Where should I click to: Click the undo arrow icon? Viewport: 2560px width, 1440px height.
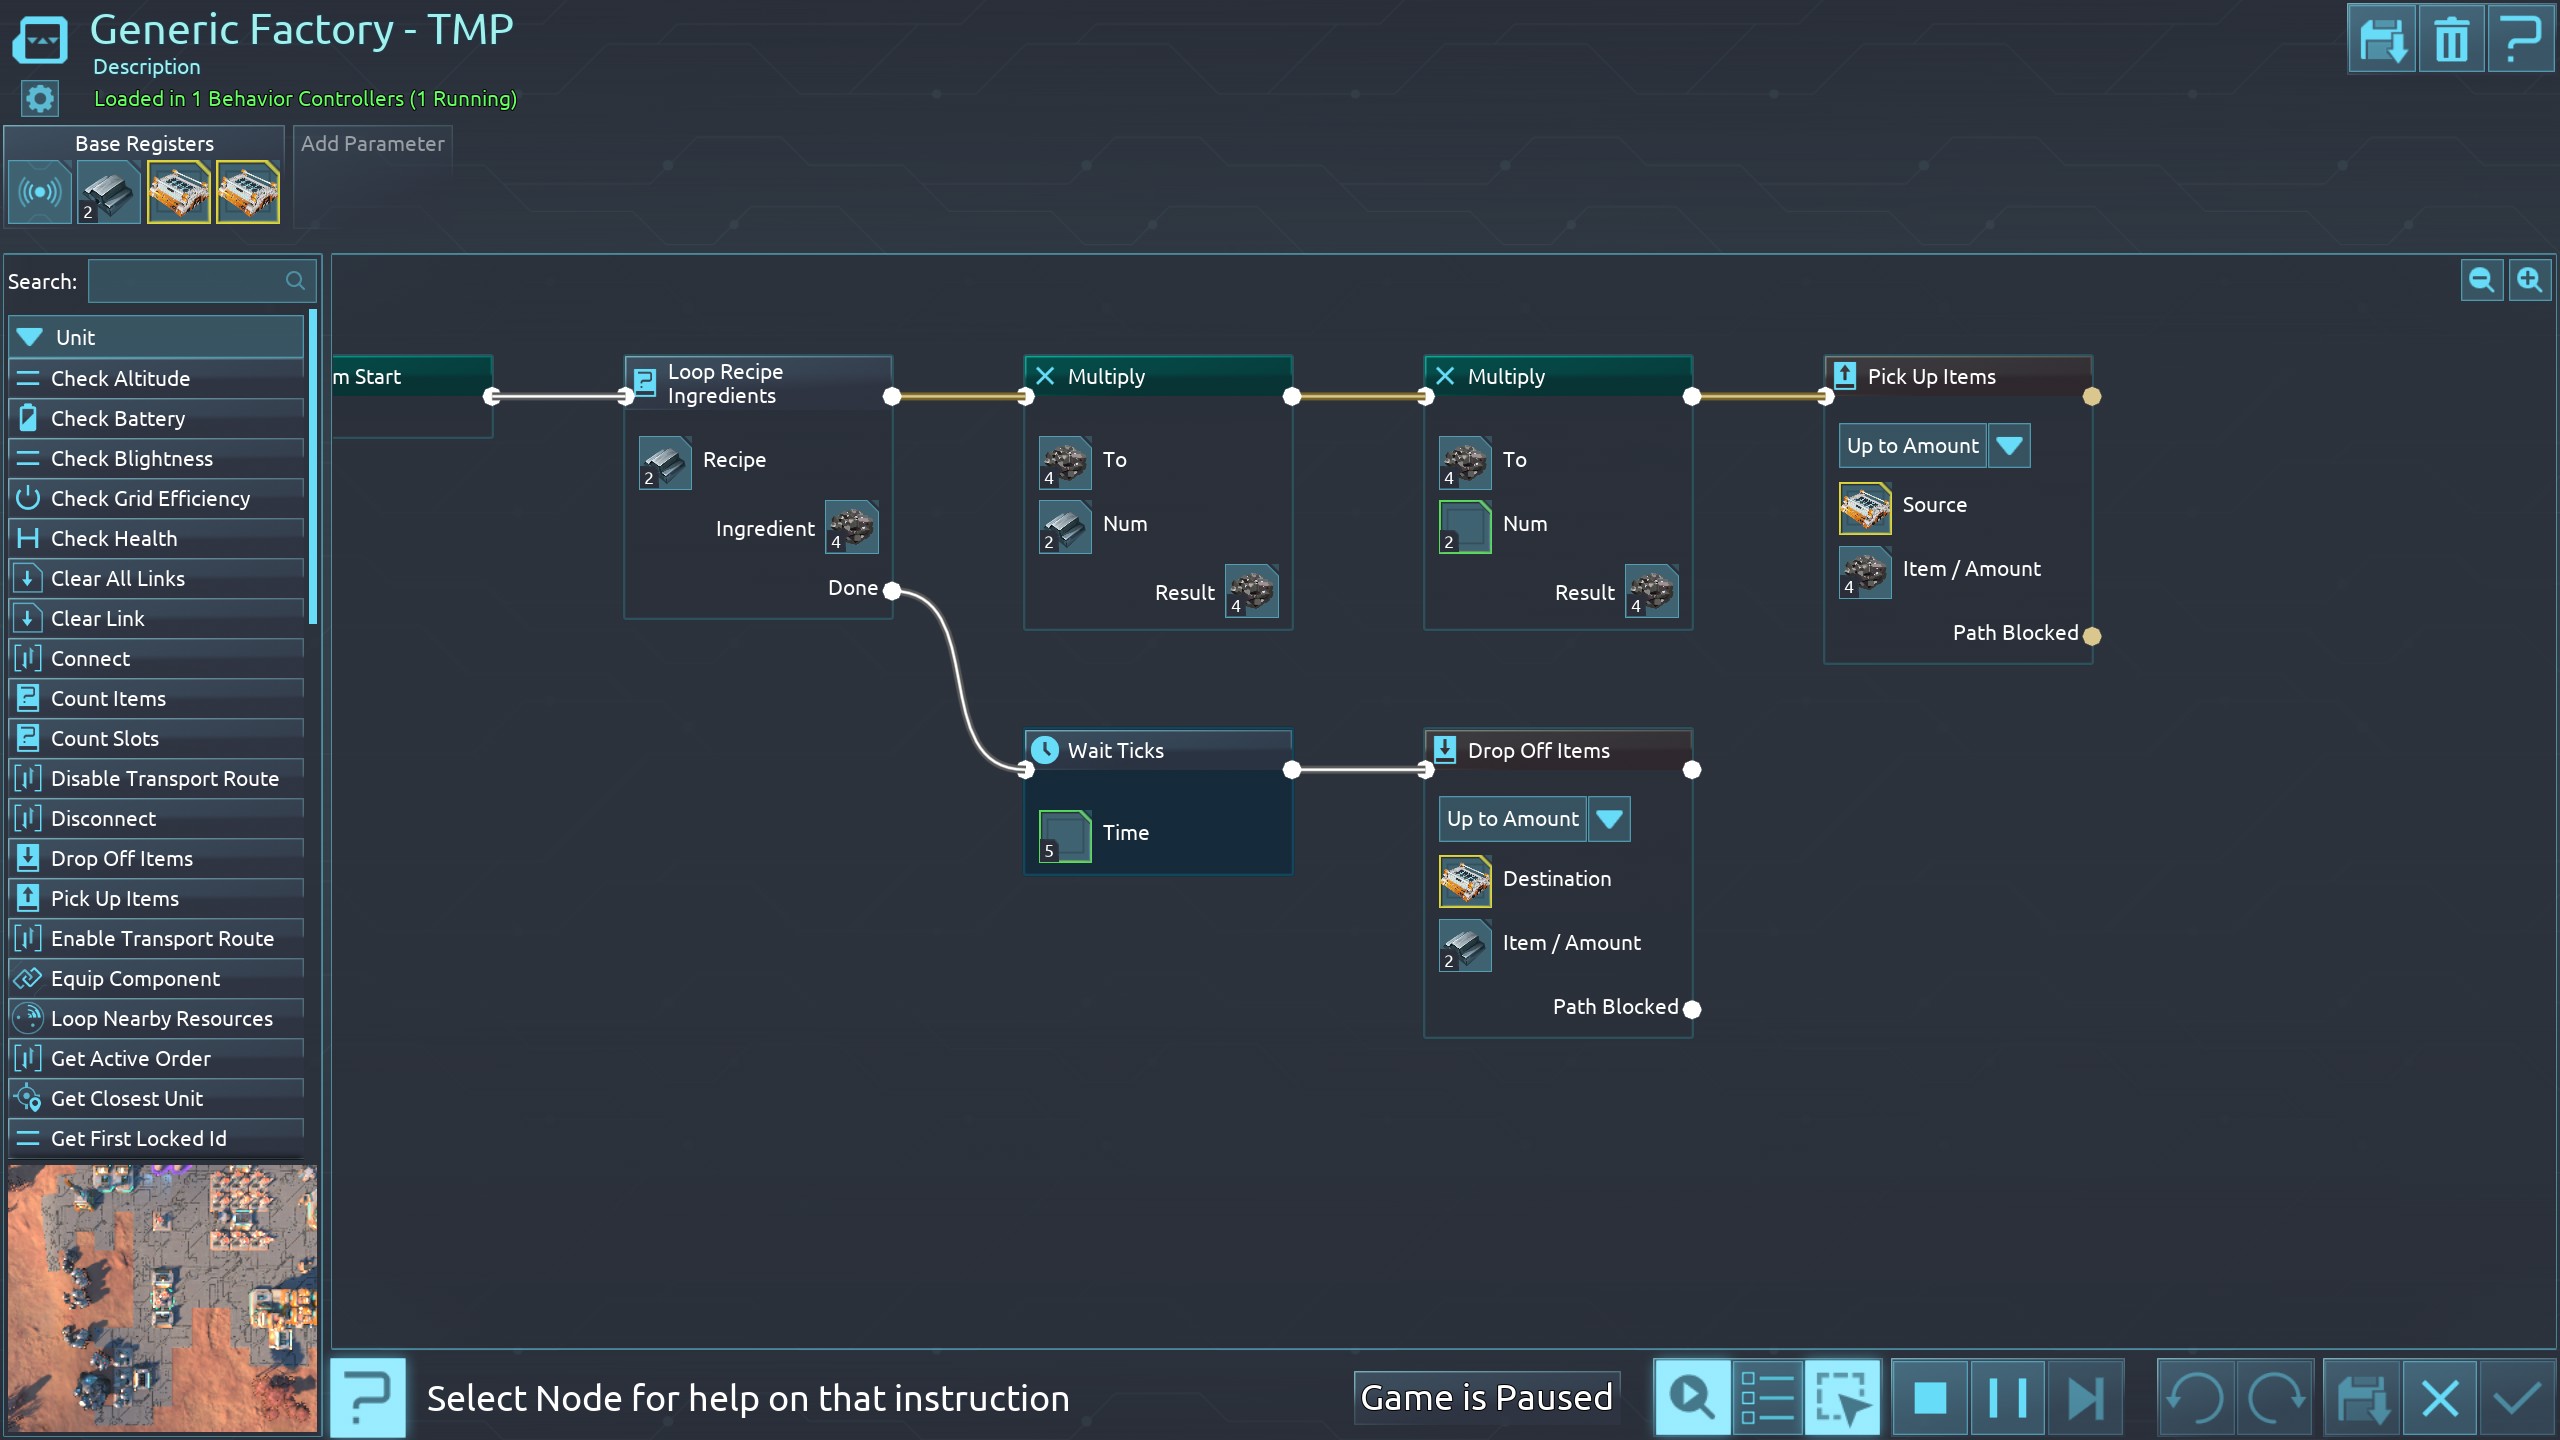(x=2195, y=1397)
